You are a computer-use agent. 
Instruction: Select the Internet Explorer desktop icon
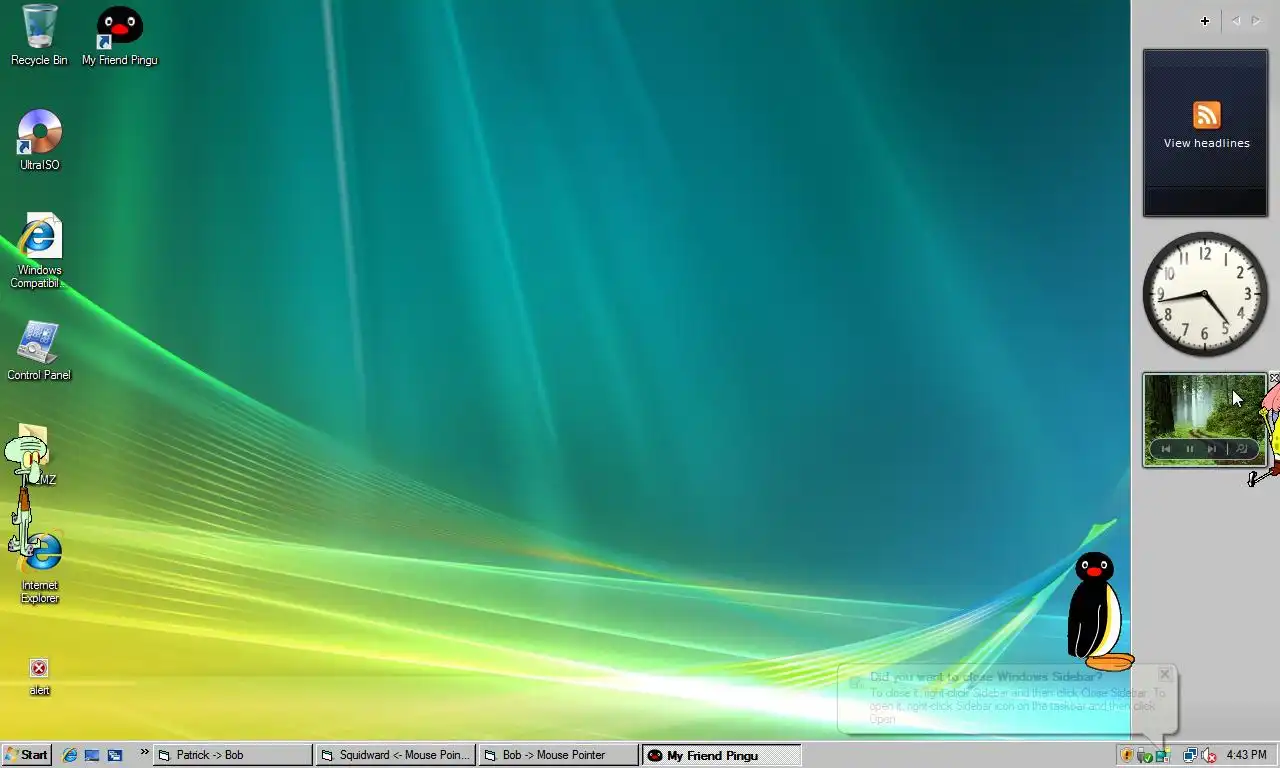click(x=40, y=568)
